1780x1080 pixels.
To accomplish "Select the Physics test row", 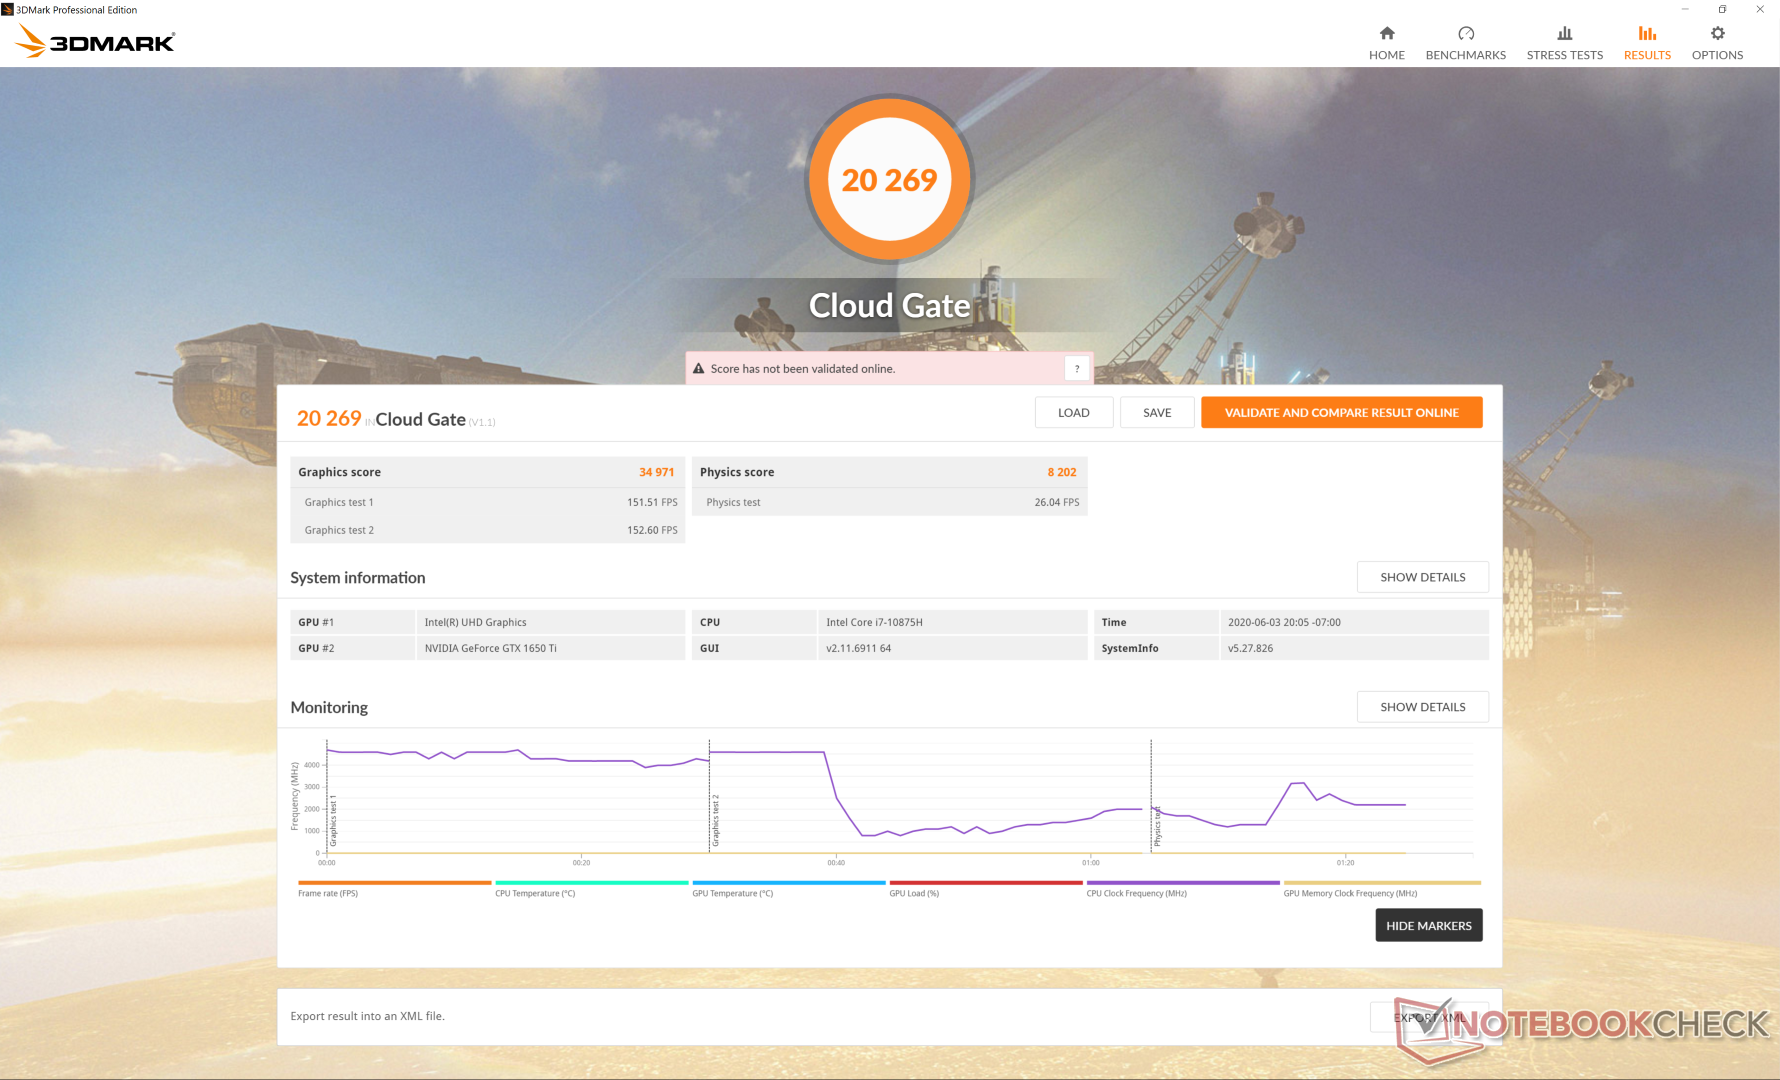I will click(x=889, y=502).
